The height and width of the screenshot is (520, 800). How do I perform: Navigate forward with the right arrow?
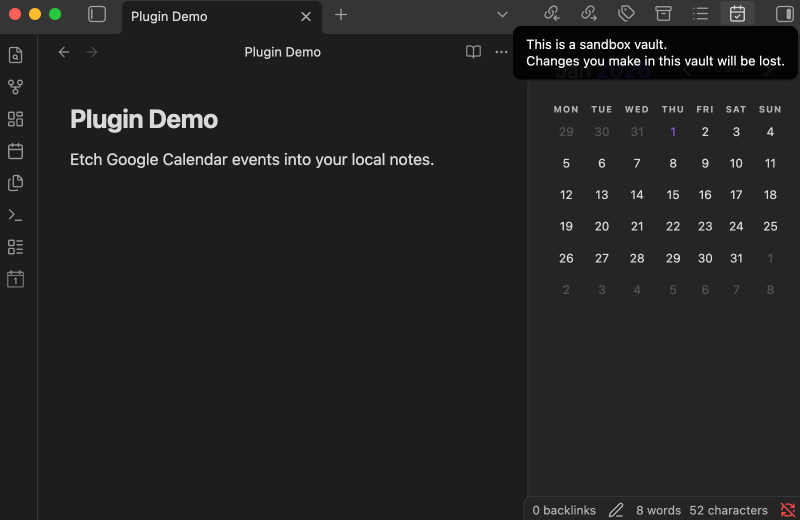[92, 52]
